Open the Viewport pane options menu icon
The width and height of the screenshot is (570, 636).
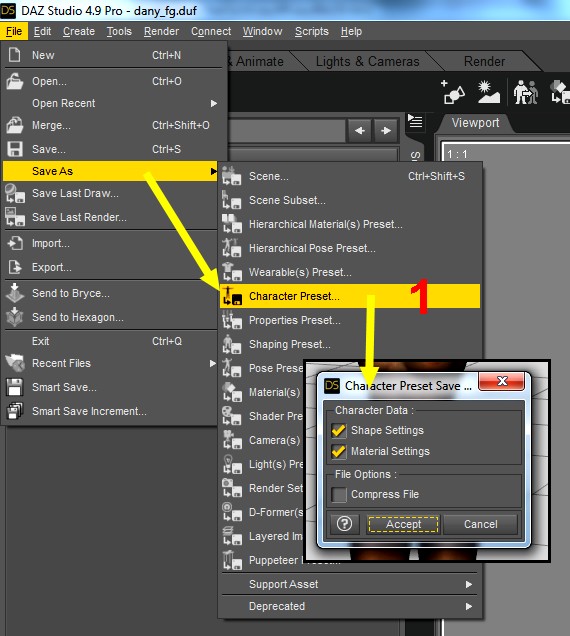pos(415,121)
